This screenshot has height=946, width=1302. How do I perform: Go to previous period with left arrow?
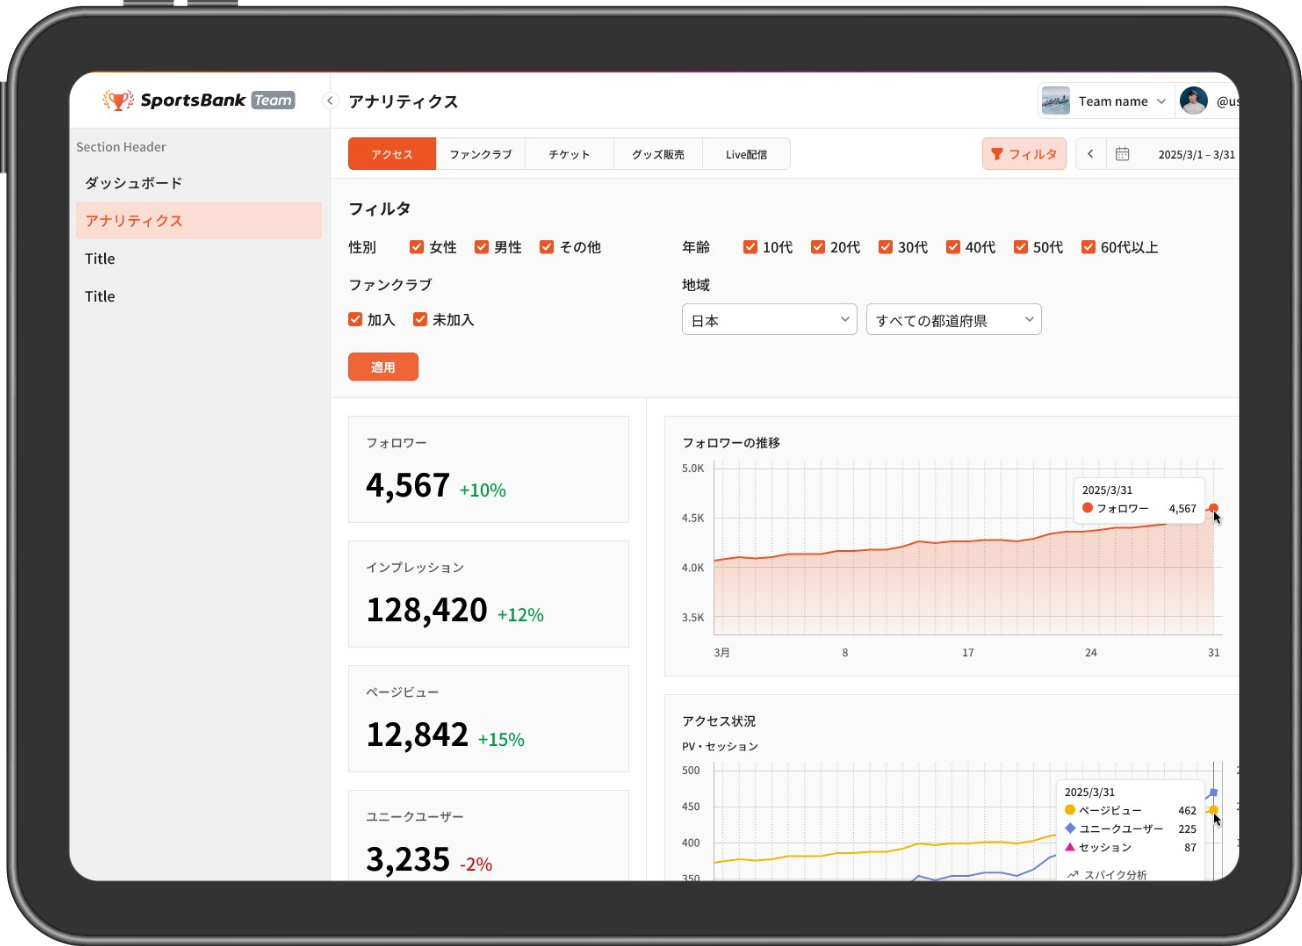[x=1090, y=154]
